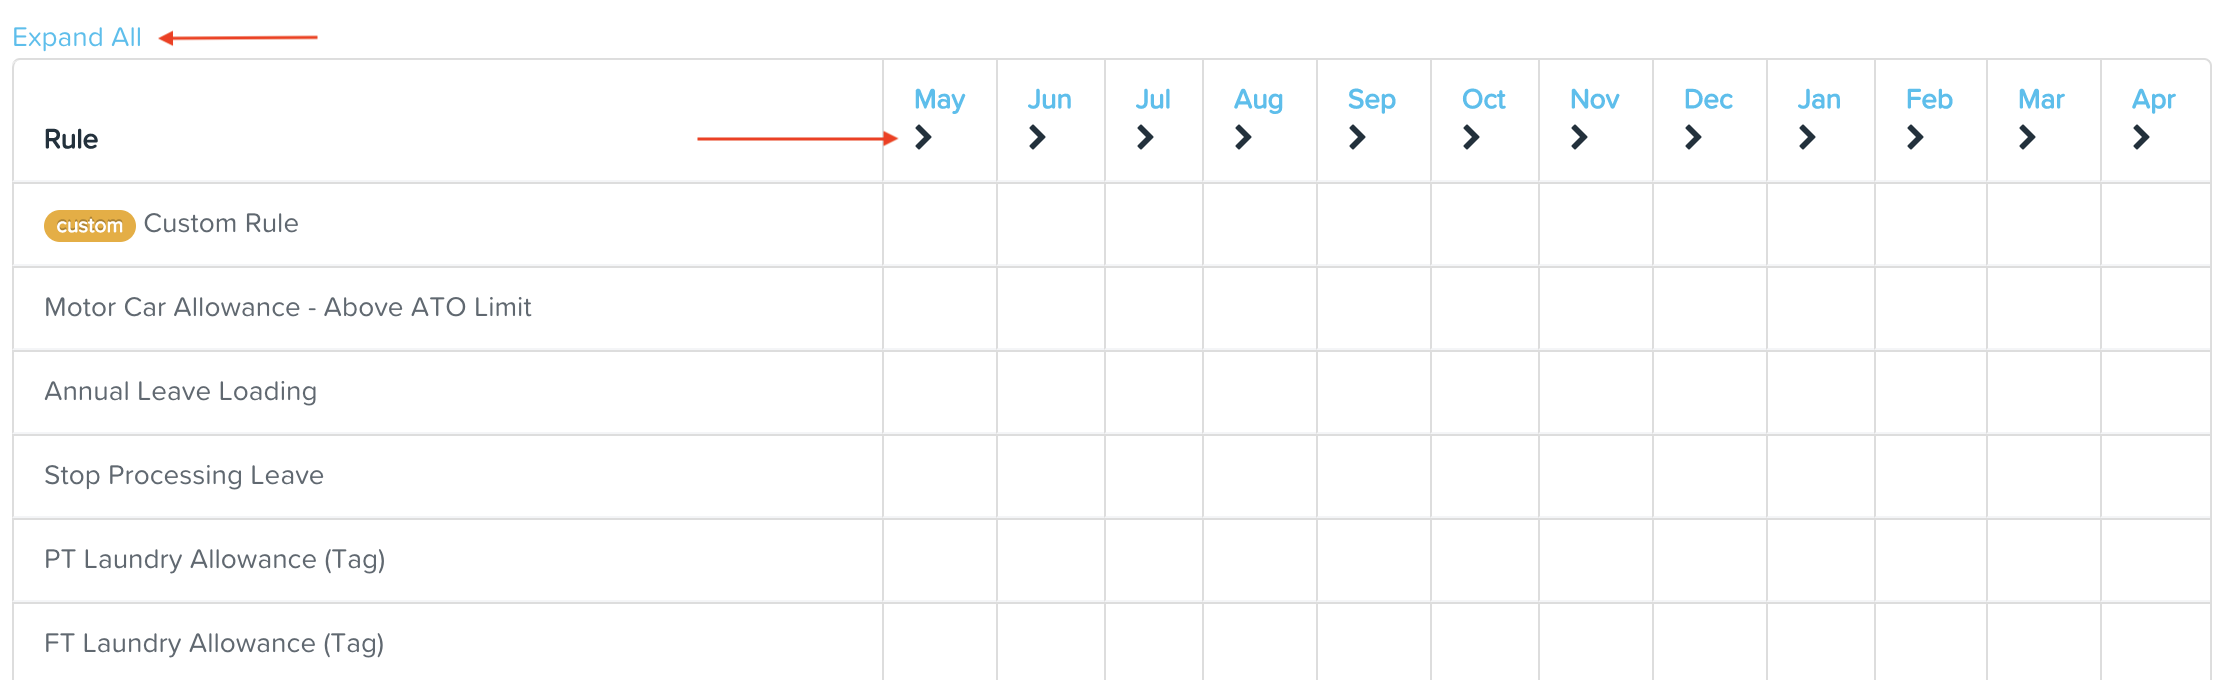Select the Stop Processing Leave rule
The image size is (2222, 680).
point(184,475)
